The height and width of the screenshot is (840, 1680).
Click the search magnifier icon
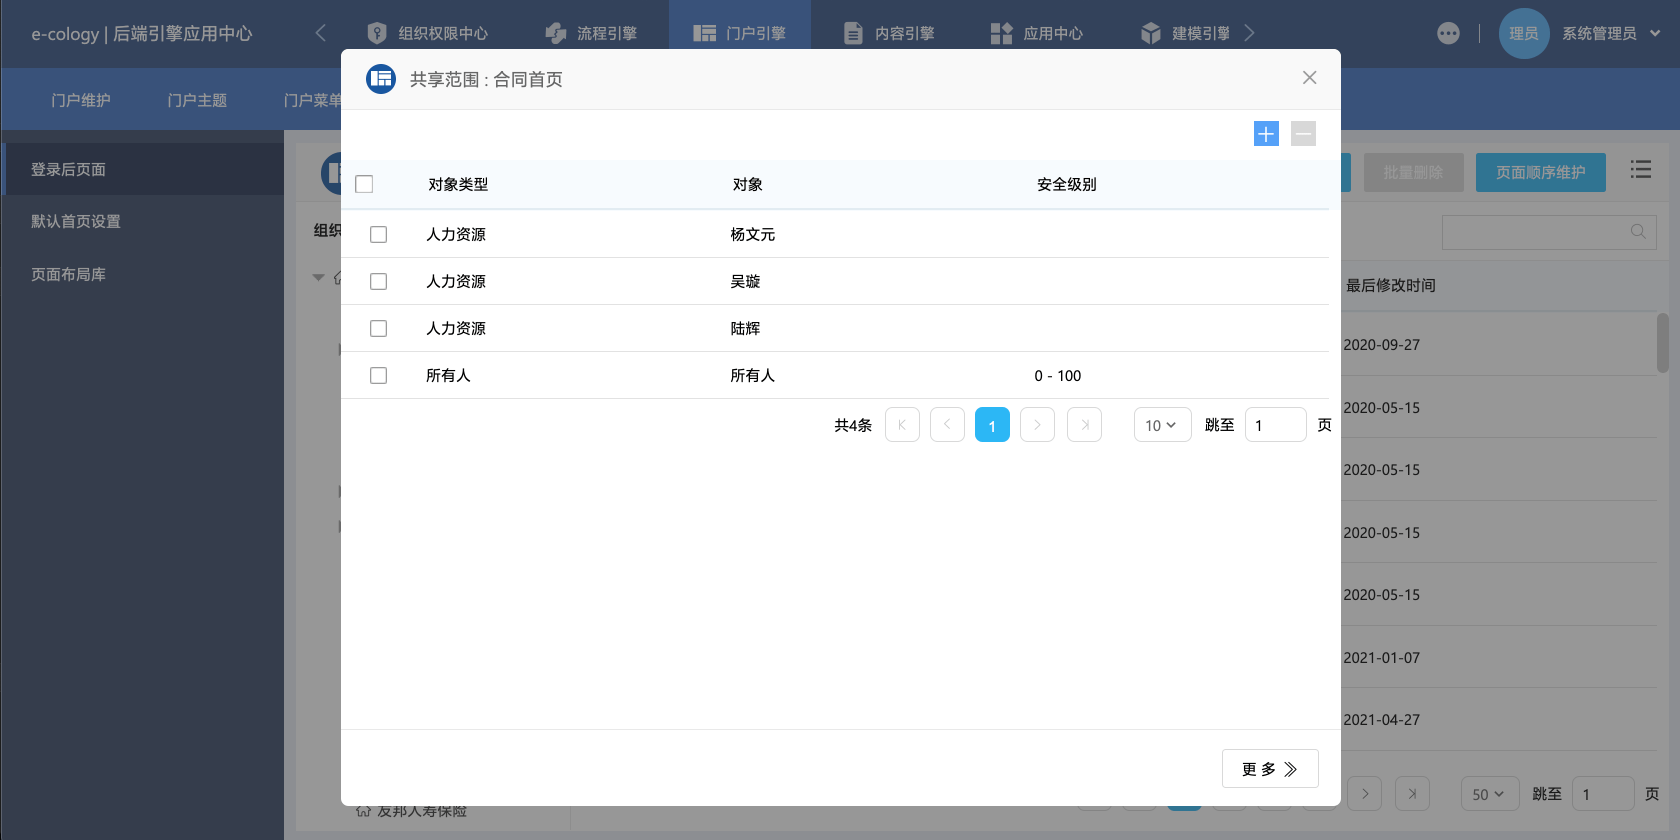pos(1638,232)
